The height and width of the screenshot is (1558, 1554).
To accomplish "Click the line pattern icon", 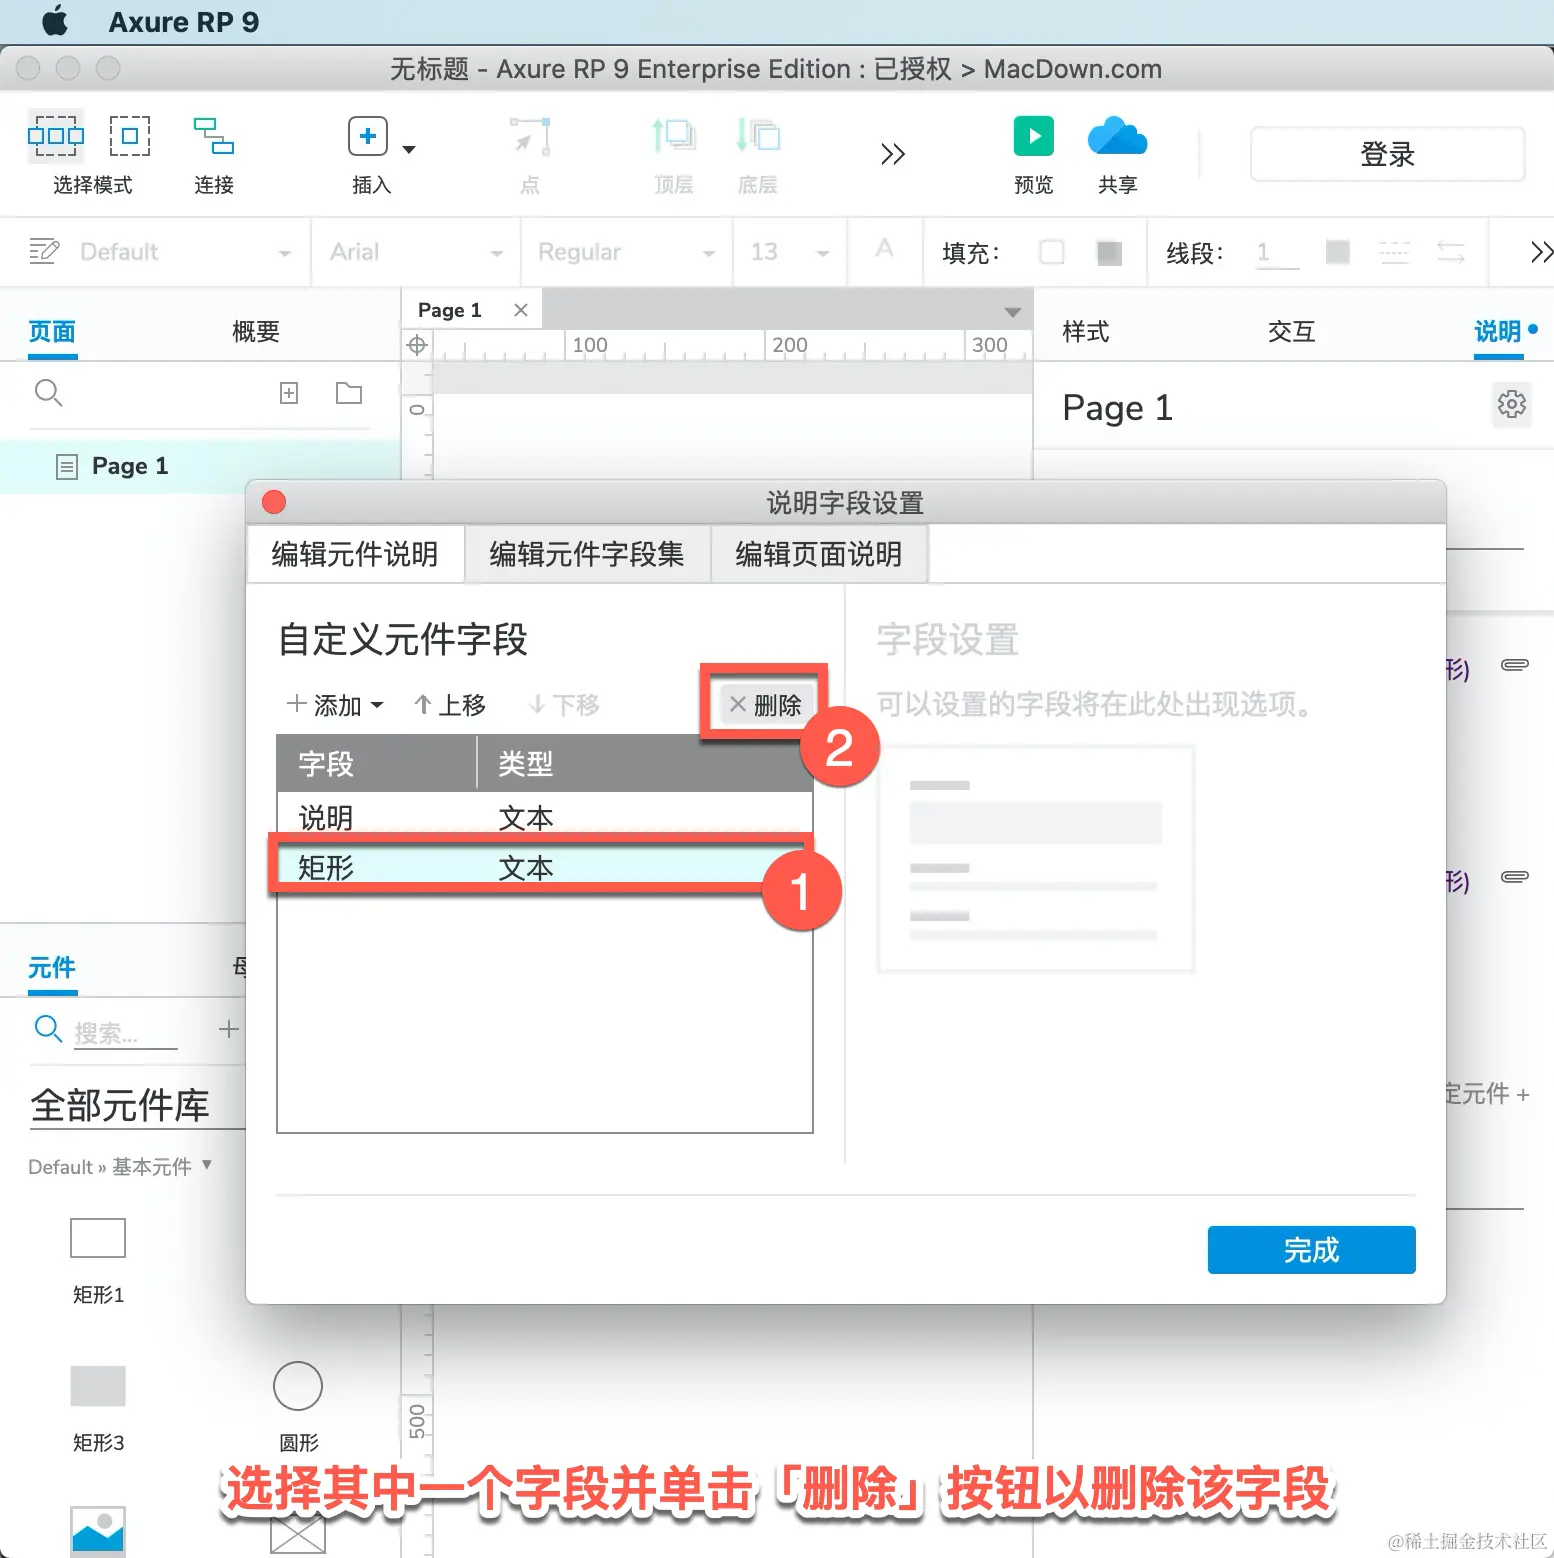I will click(x=1394, y=252).
